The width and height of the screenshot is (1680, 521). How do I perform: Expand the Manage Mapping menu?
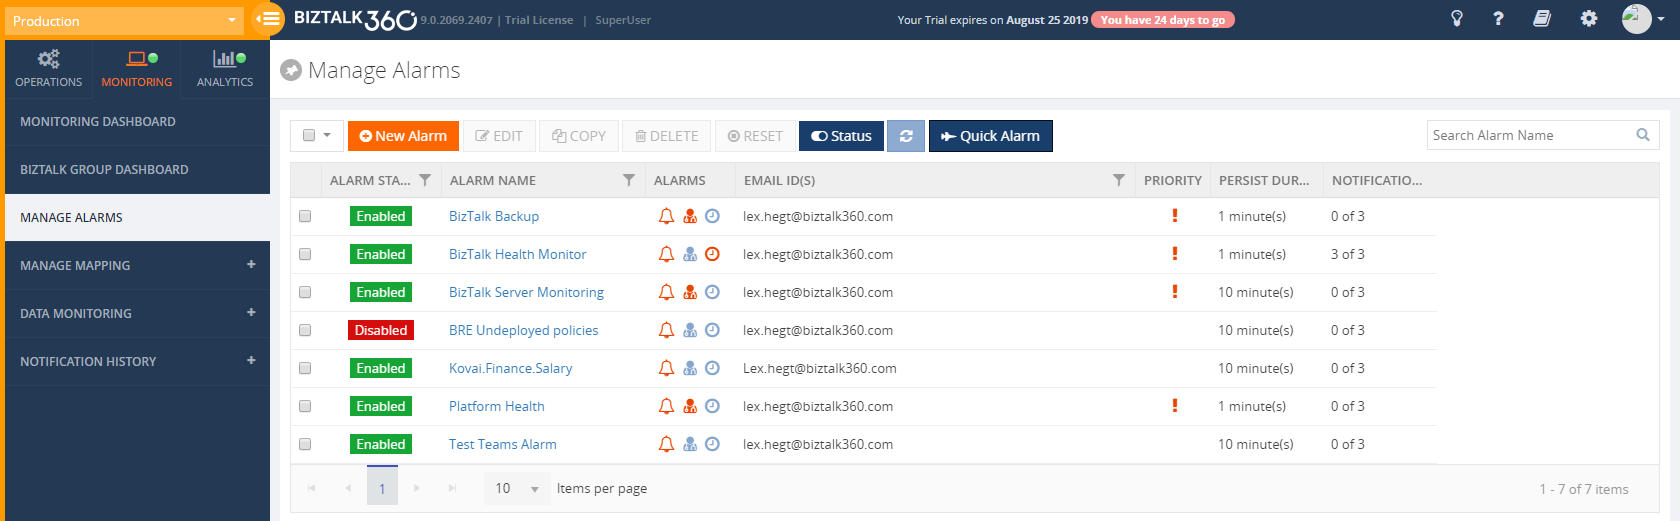click(251, 265)
